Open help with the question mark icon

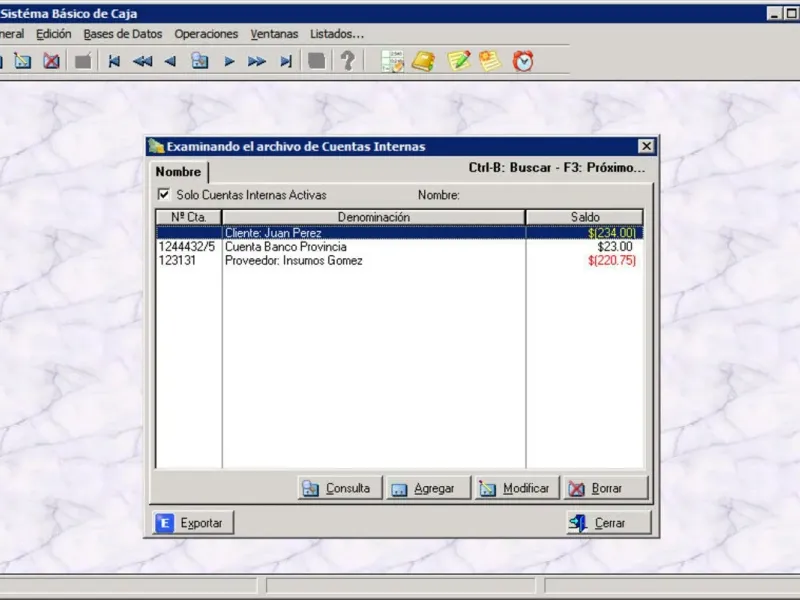pyautogui.click(x=347, y=61)
